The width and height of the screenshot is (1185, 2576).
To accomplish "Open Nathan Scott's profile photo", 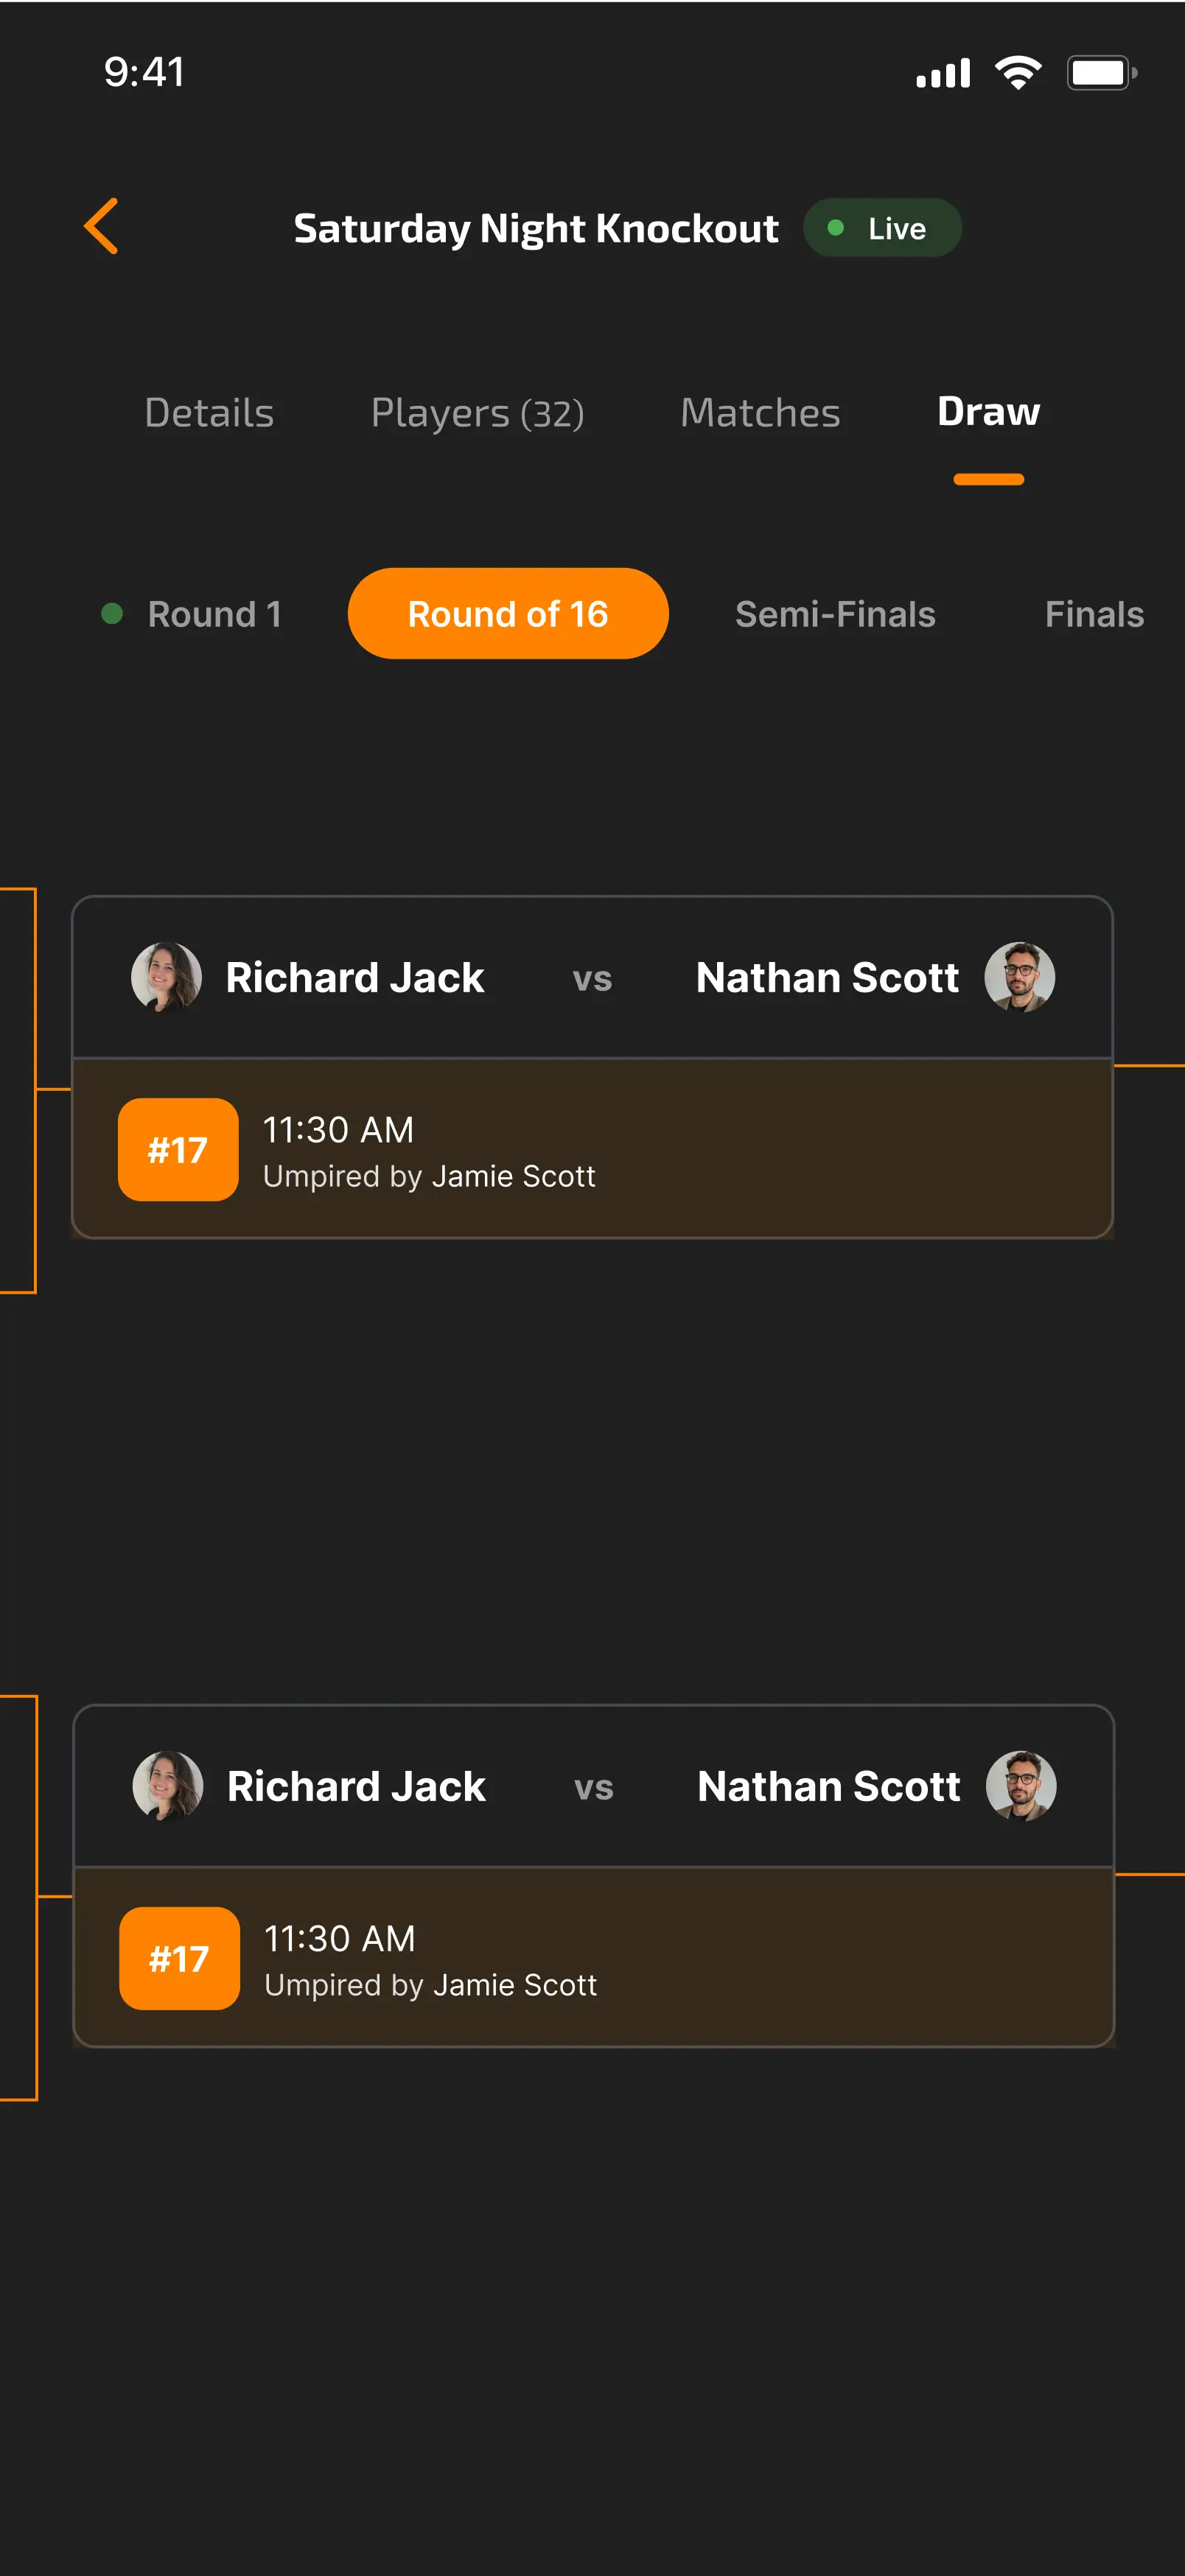I will click(1019, 977).
